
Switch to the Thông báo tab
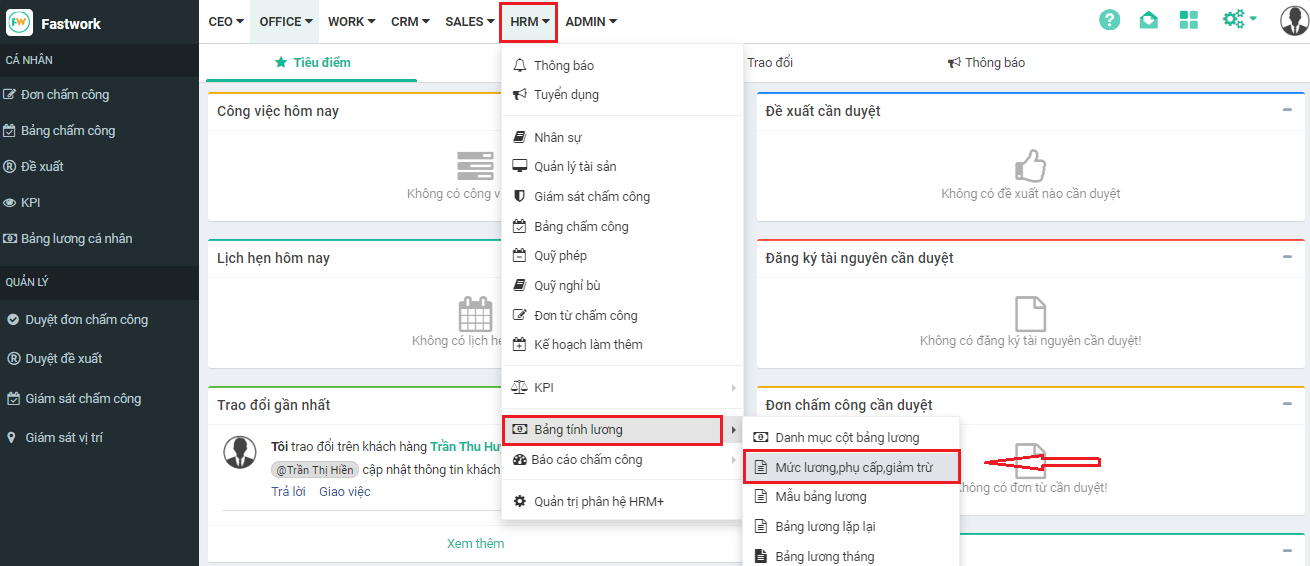pyautogui.click(x=986, y=63)
